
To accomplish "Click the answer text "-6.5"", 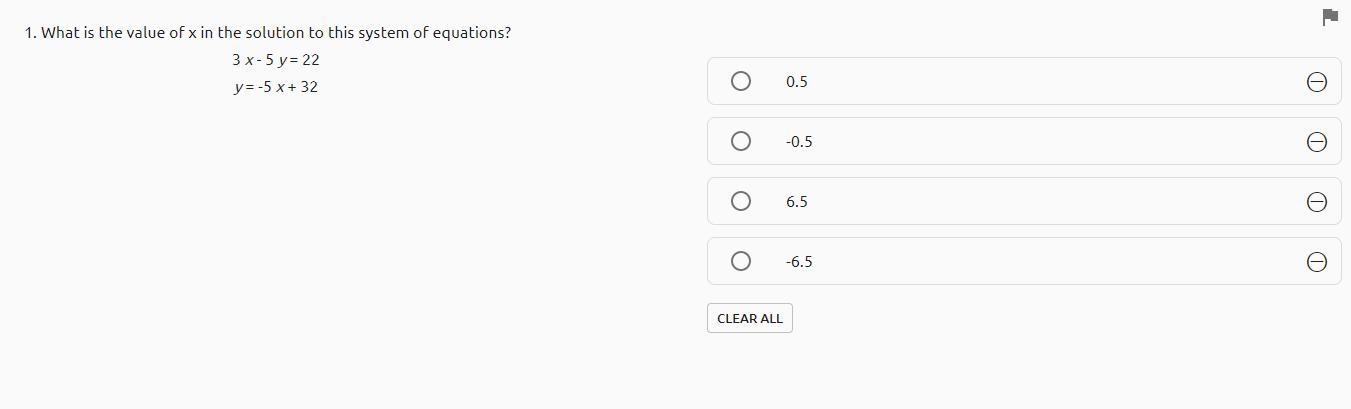I will click(x=799, y=262).
